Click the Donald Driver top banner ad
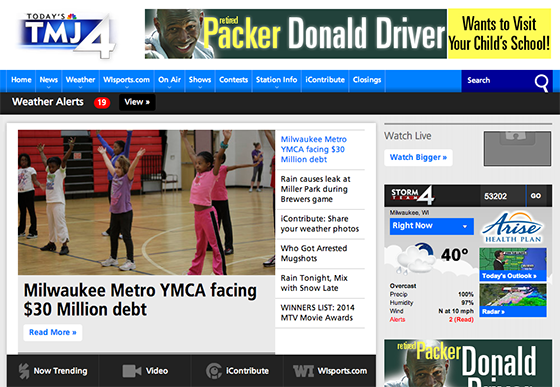 (348, 34)
